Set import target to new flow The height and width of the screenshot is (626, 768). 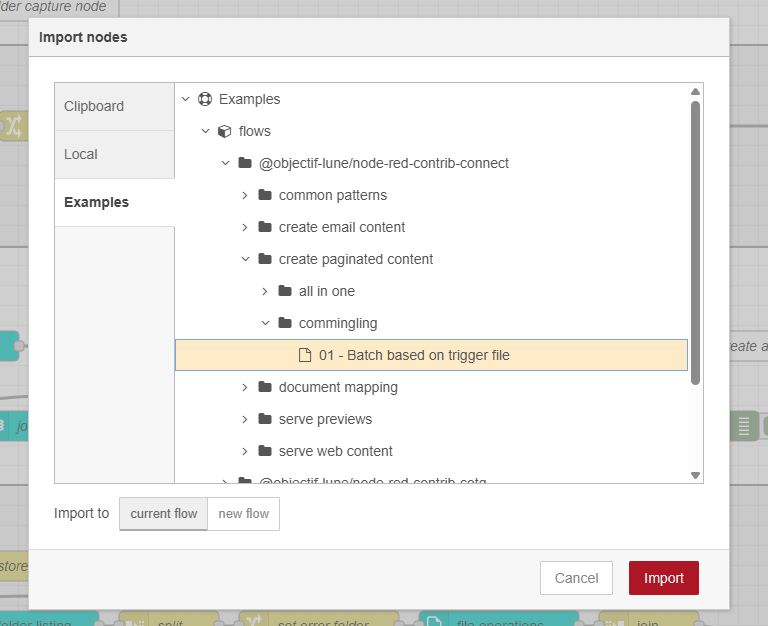pyautogui.click(x=244, y=513)
